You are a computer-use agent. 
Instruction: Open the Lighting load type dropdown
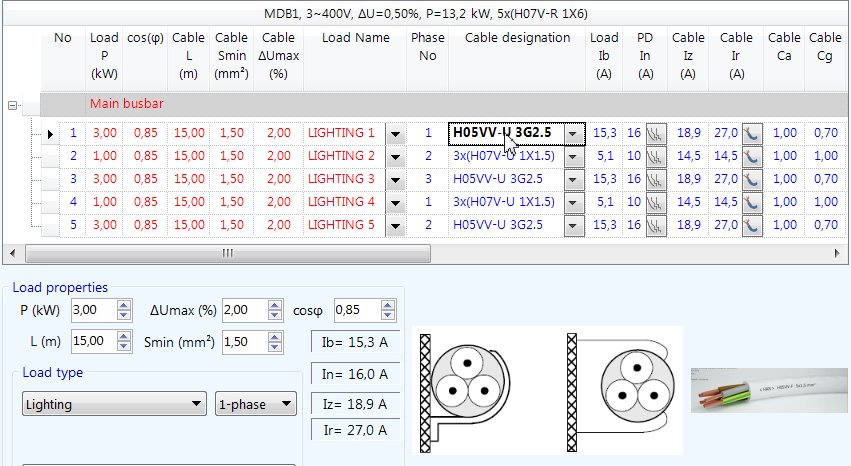click(114, 404)
